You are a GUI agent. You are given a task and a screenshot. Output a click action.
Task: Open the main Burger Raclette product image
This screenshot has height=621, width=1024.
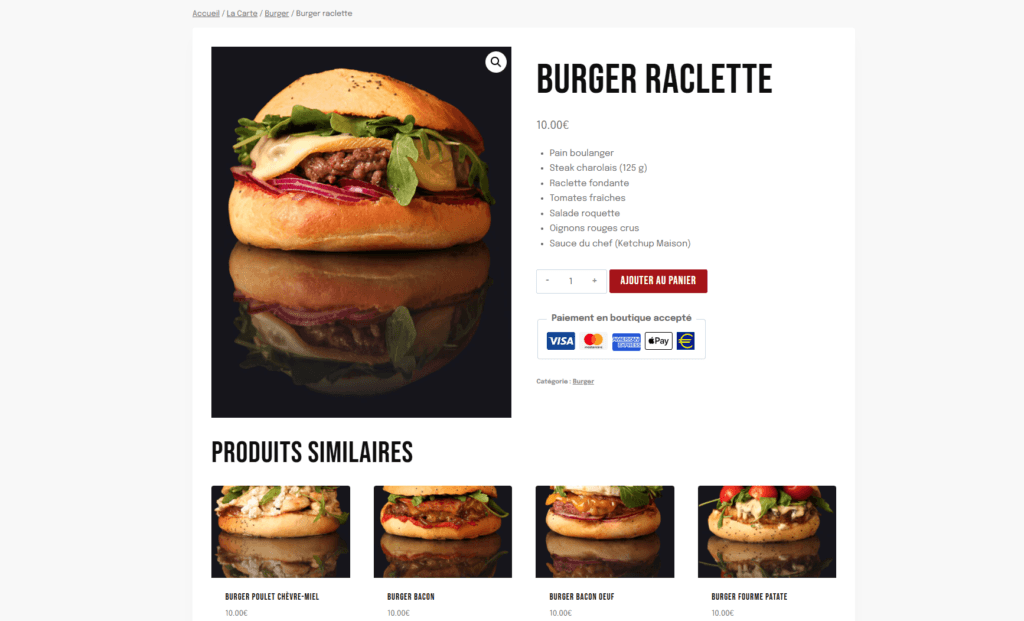(361, 232)
